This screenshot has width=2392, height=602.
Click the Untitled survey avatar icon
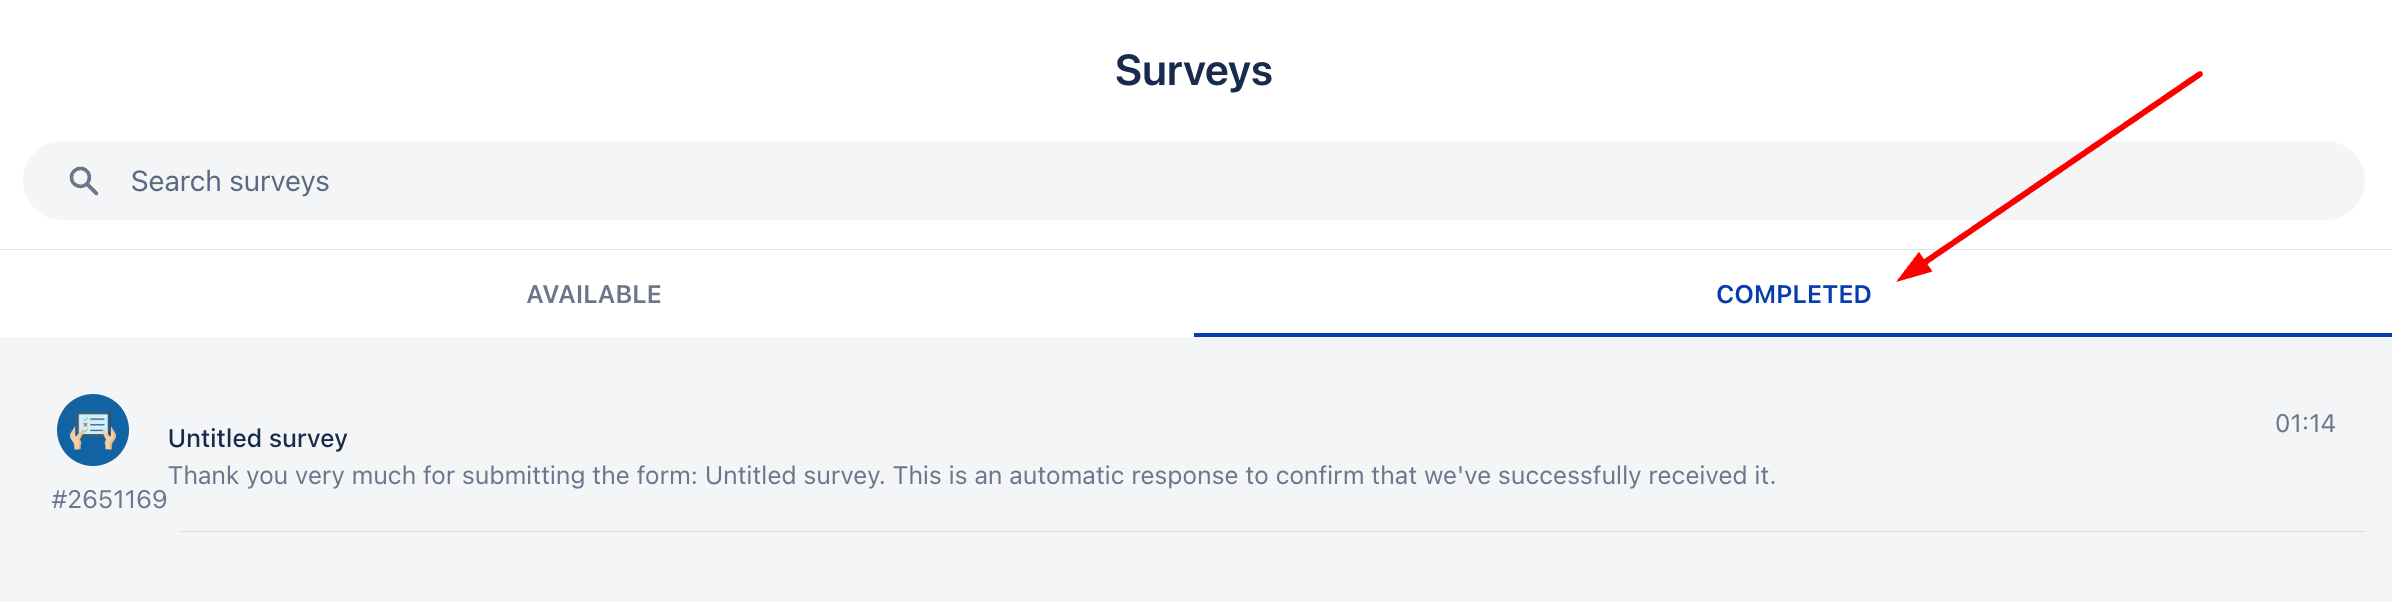[93, 430]
